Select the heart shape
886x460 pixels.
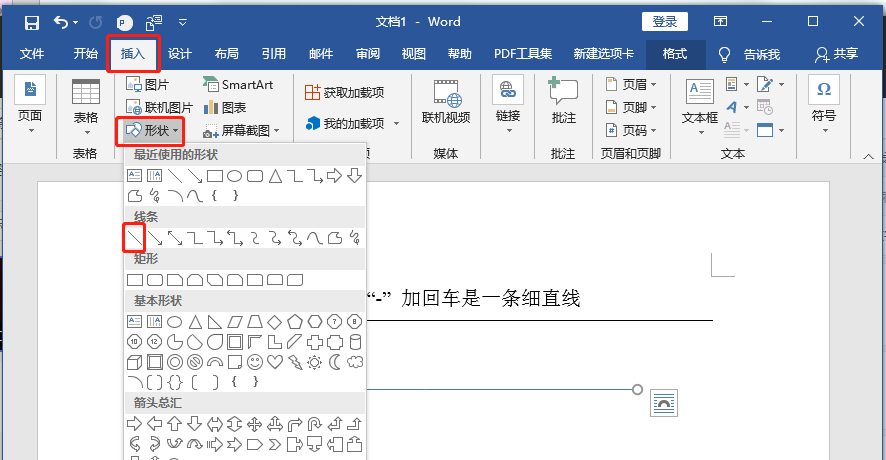click(275, 362)
